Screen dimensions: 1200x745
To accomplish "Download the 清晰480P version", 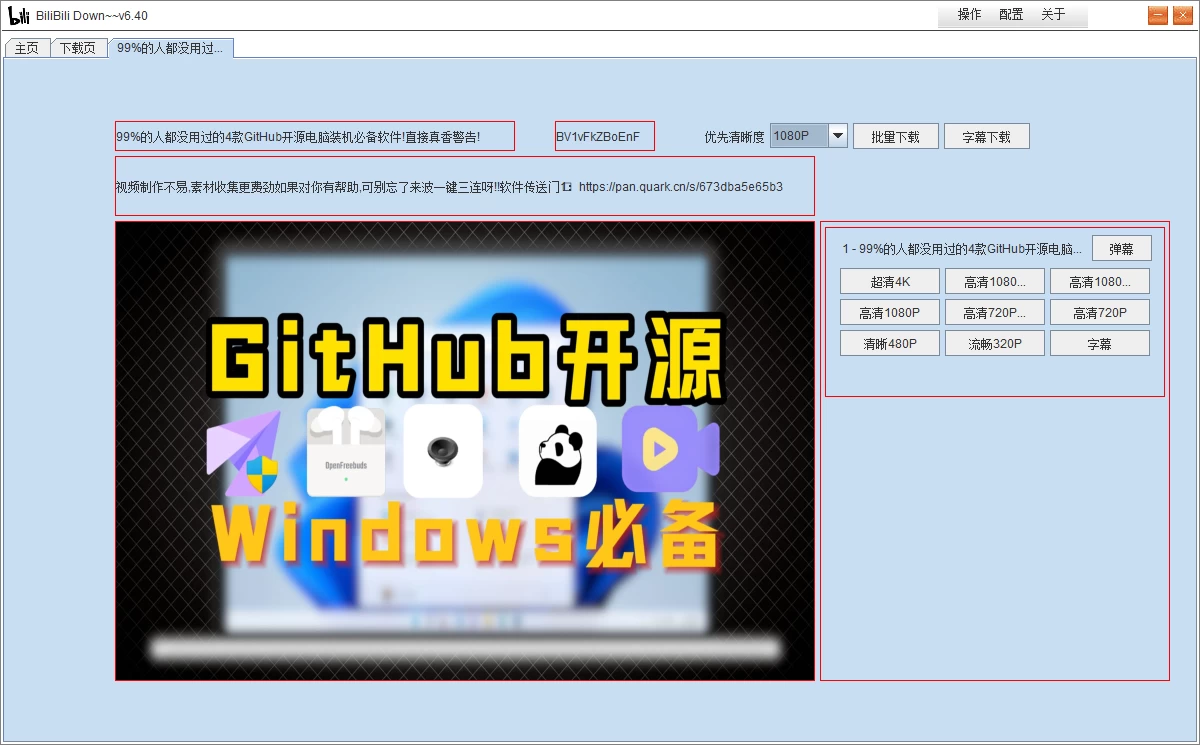I will click(x=889, y=342).
